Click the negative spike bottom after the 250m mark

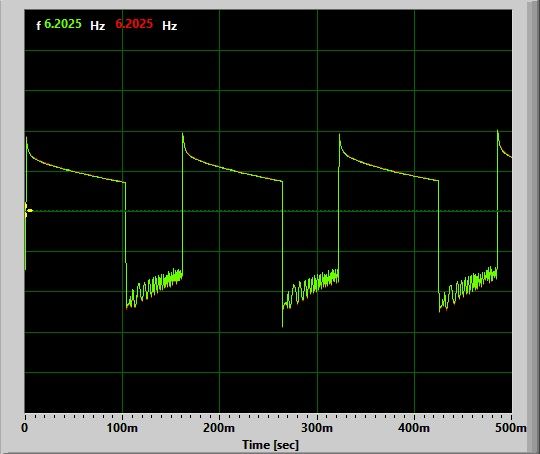283,326
